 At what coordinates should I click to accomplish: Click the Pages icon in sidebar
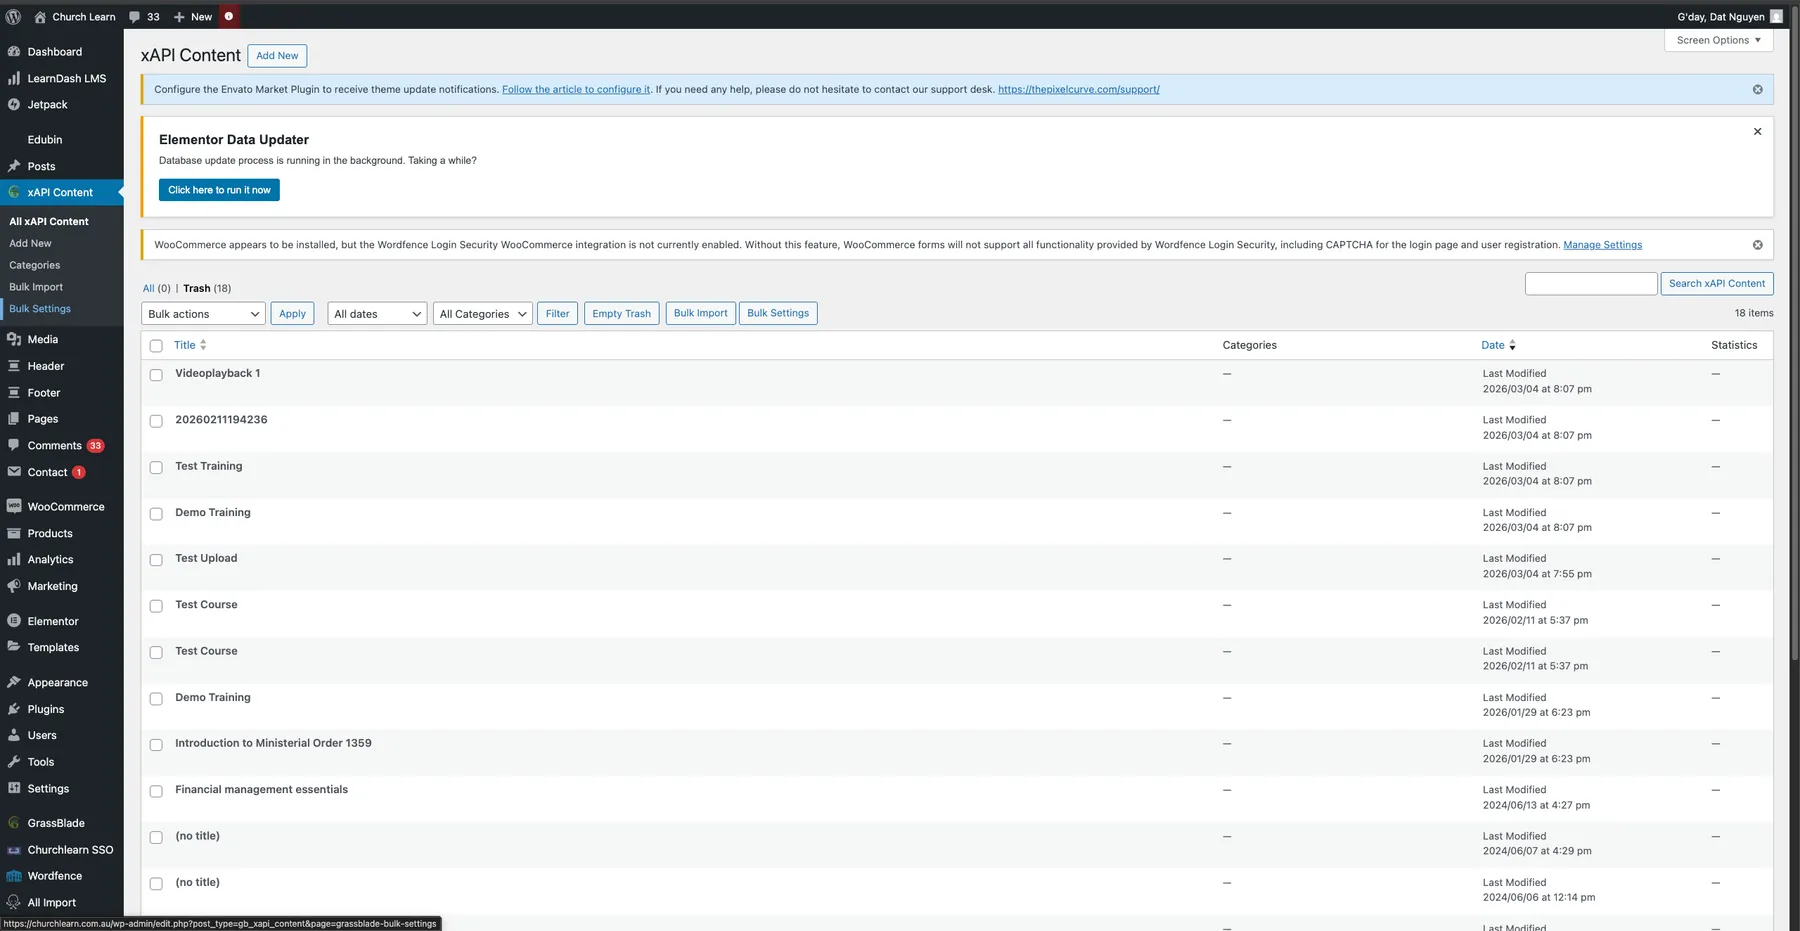14,419
